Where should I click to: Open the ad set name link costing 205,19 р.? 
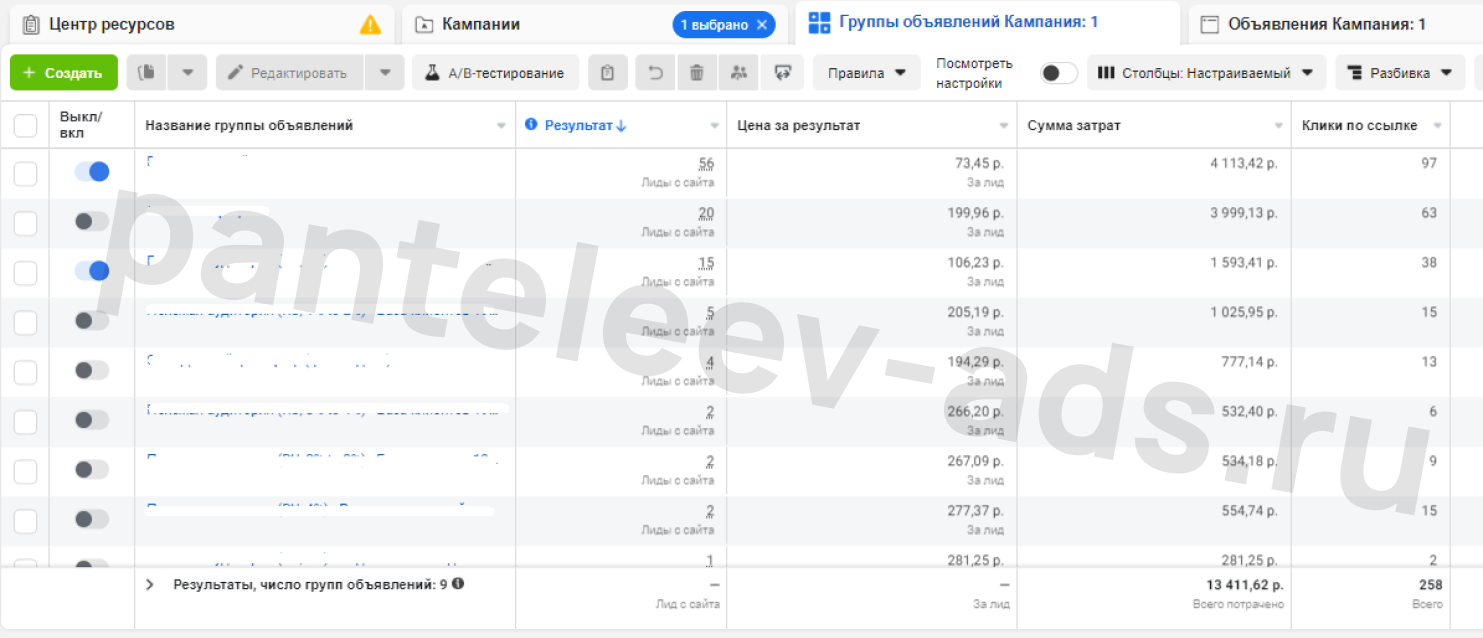[x=322, y=311]
